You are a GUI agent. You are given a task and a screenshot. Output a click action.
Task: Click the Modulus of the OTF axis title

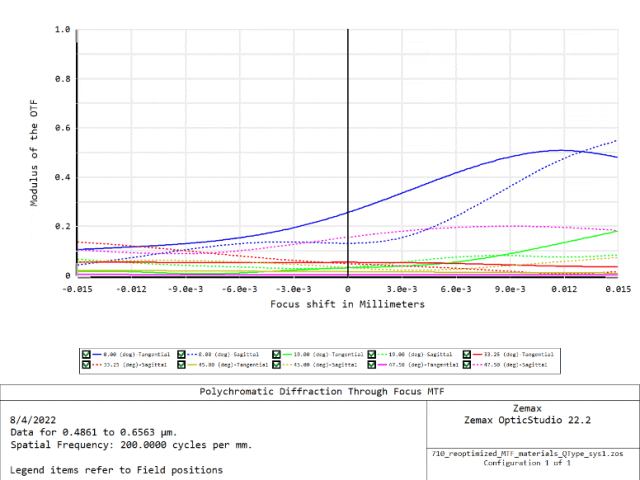34,153
